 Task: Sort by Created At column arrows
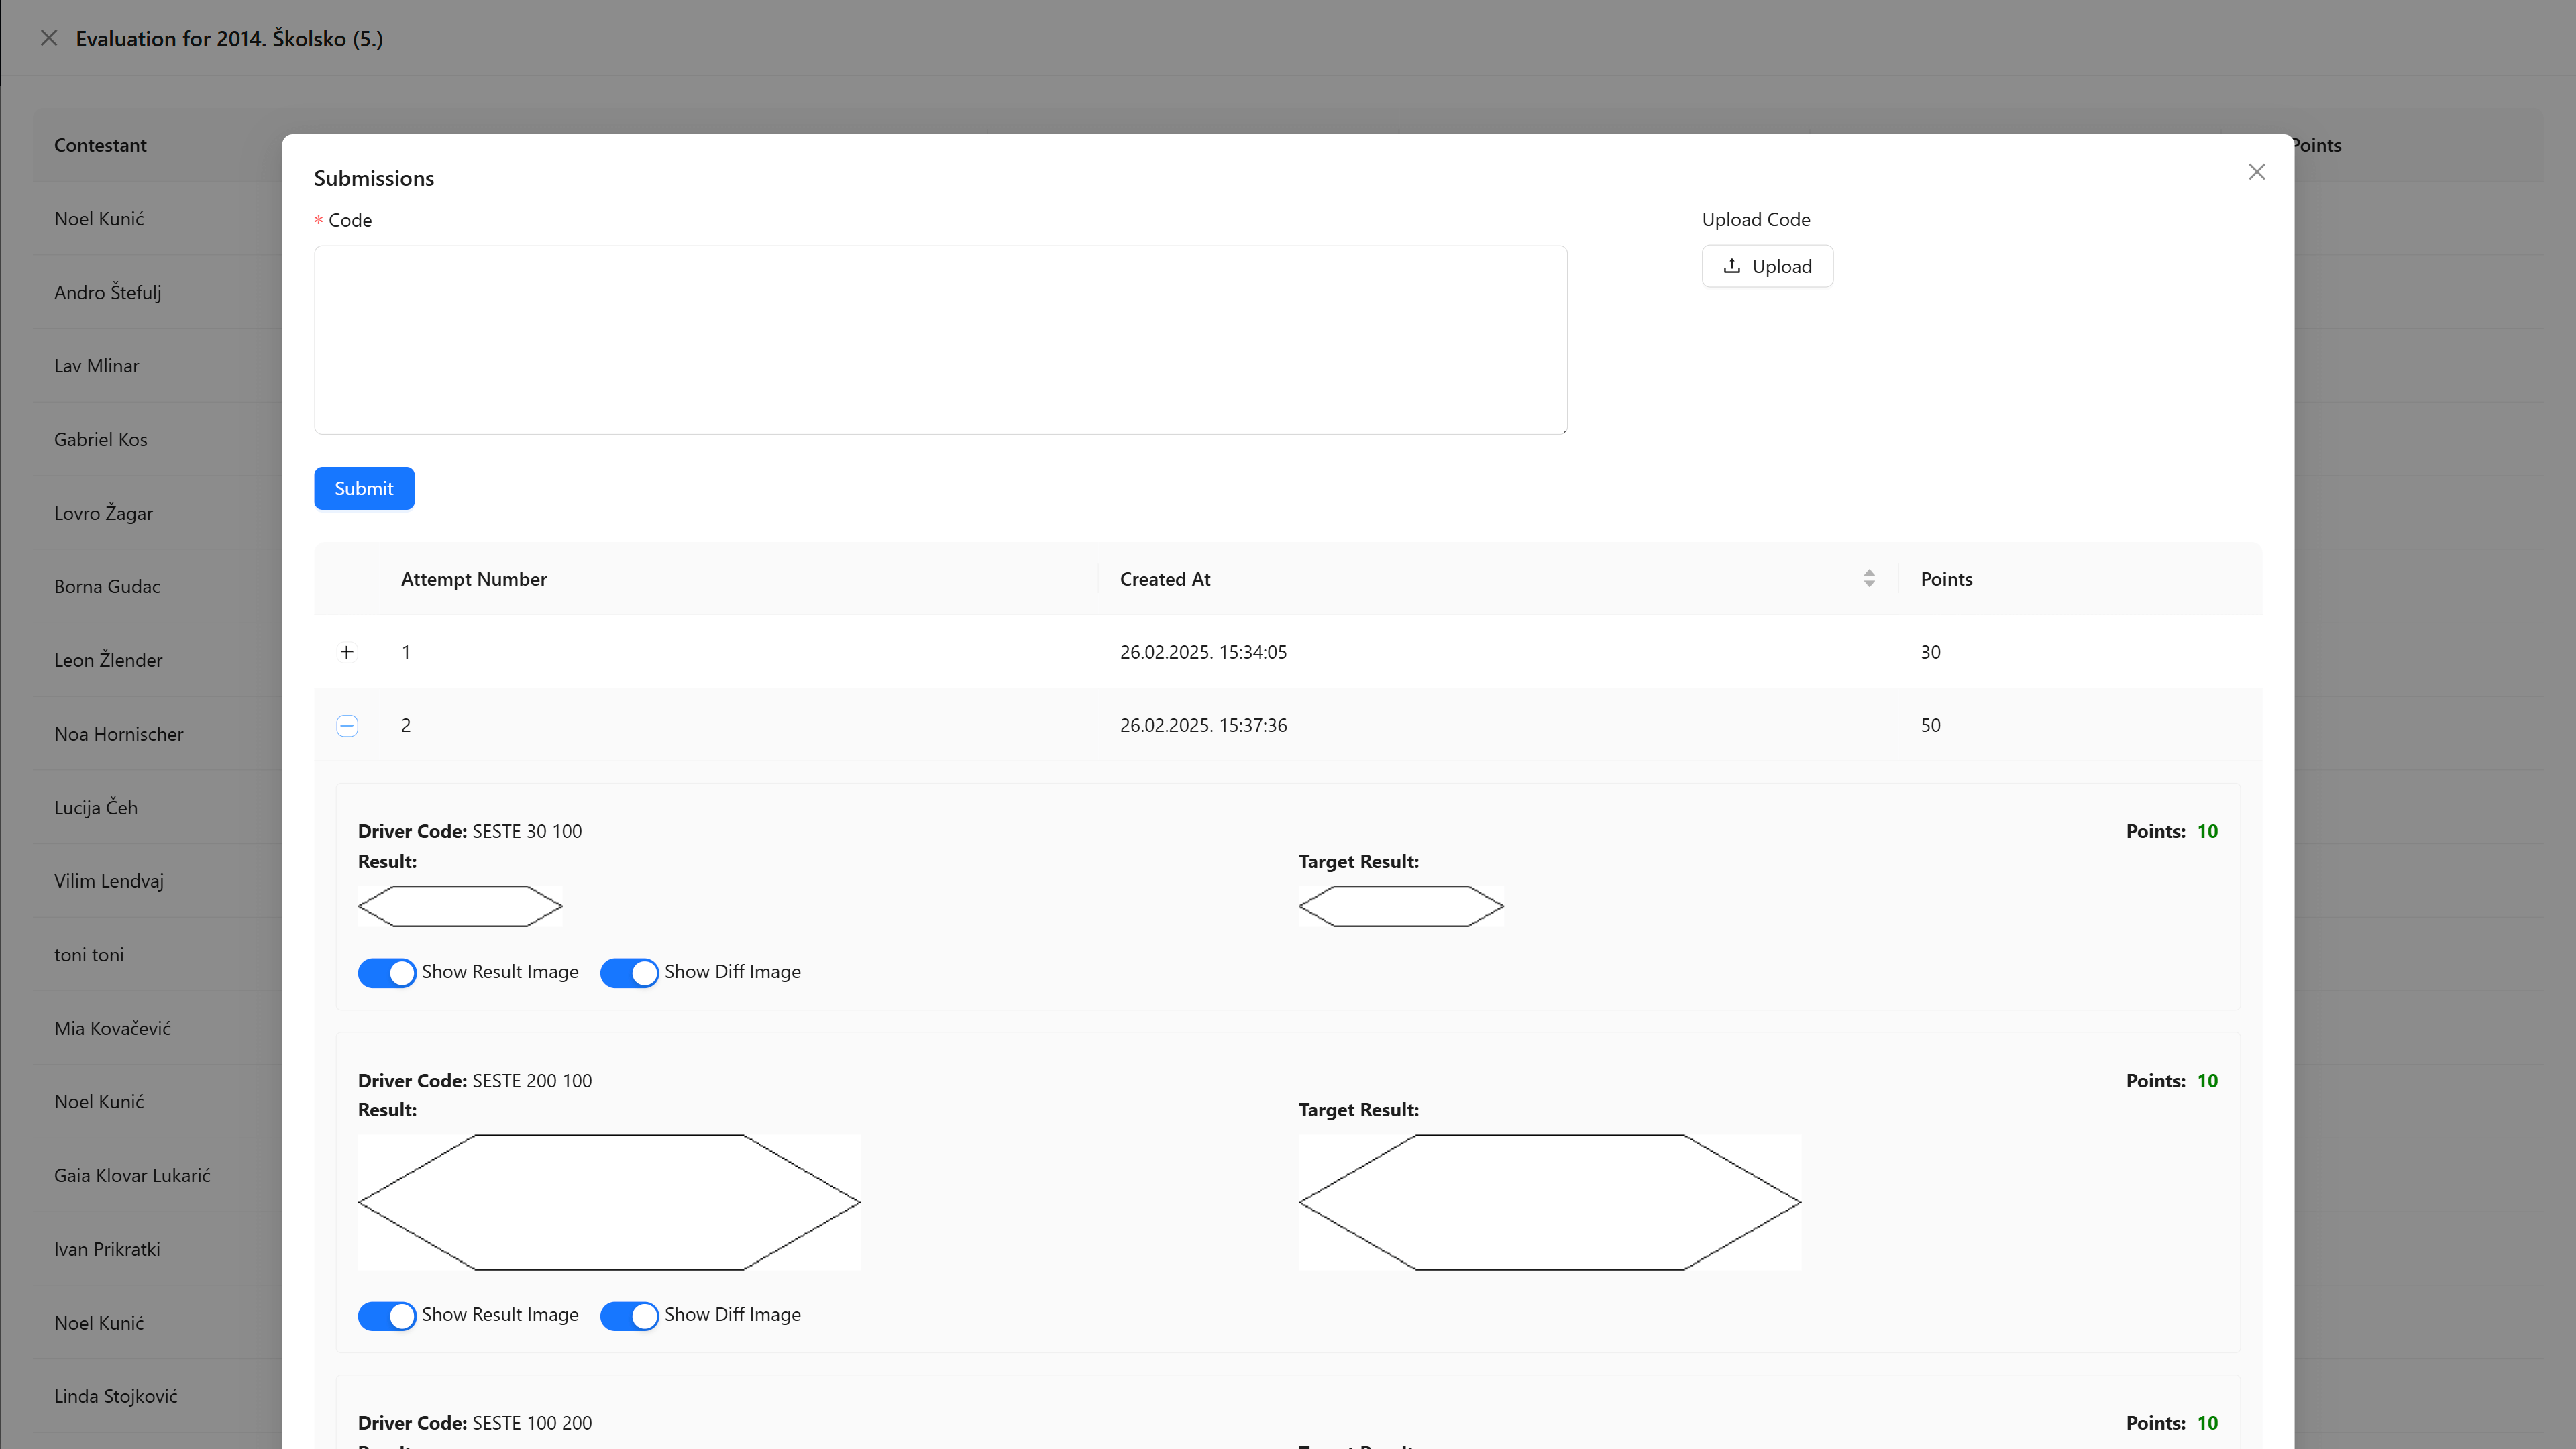1869,579
